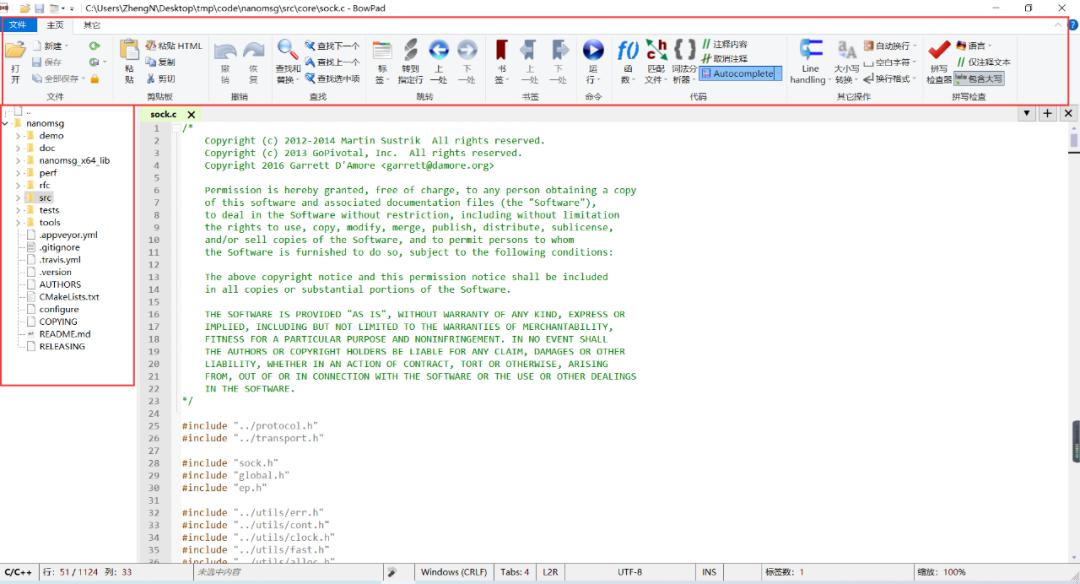The width and height of the screenshot is (1080, 584).
Task: Open 查找和替换 (Find and Replace) magnifier
Action: pyautogui.click(x=287, y=50)
